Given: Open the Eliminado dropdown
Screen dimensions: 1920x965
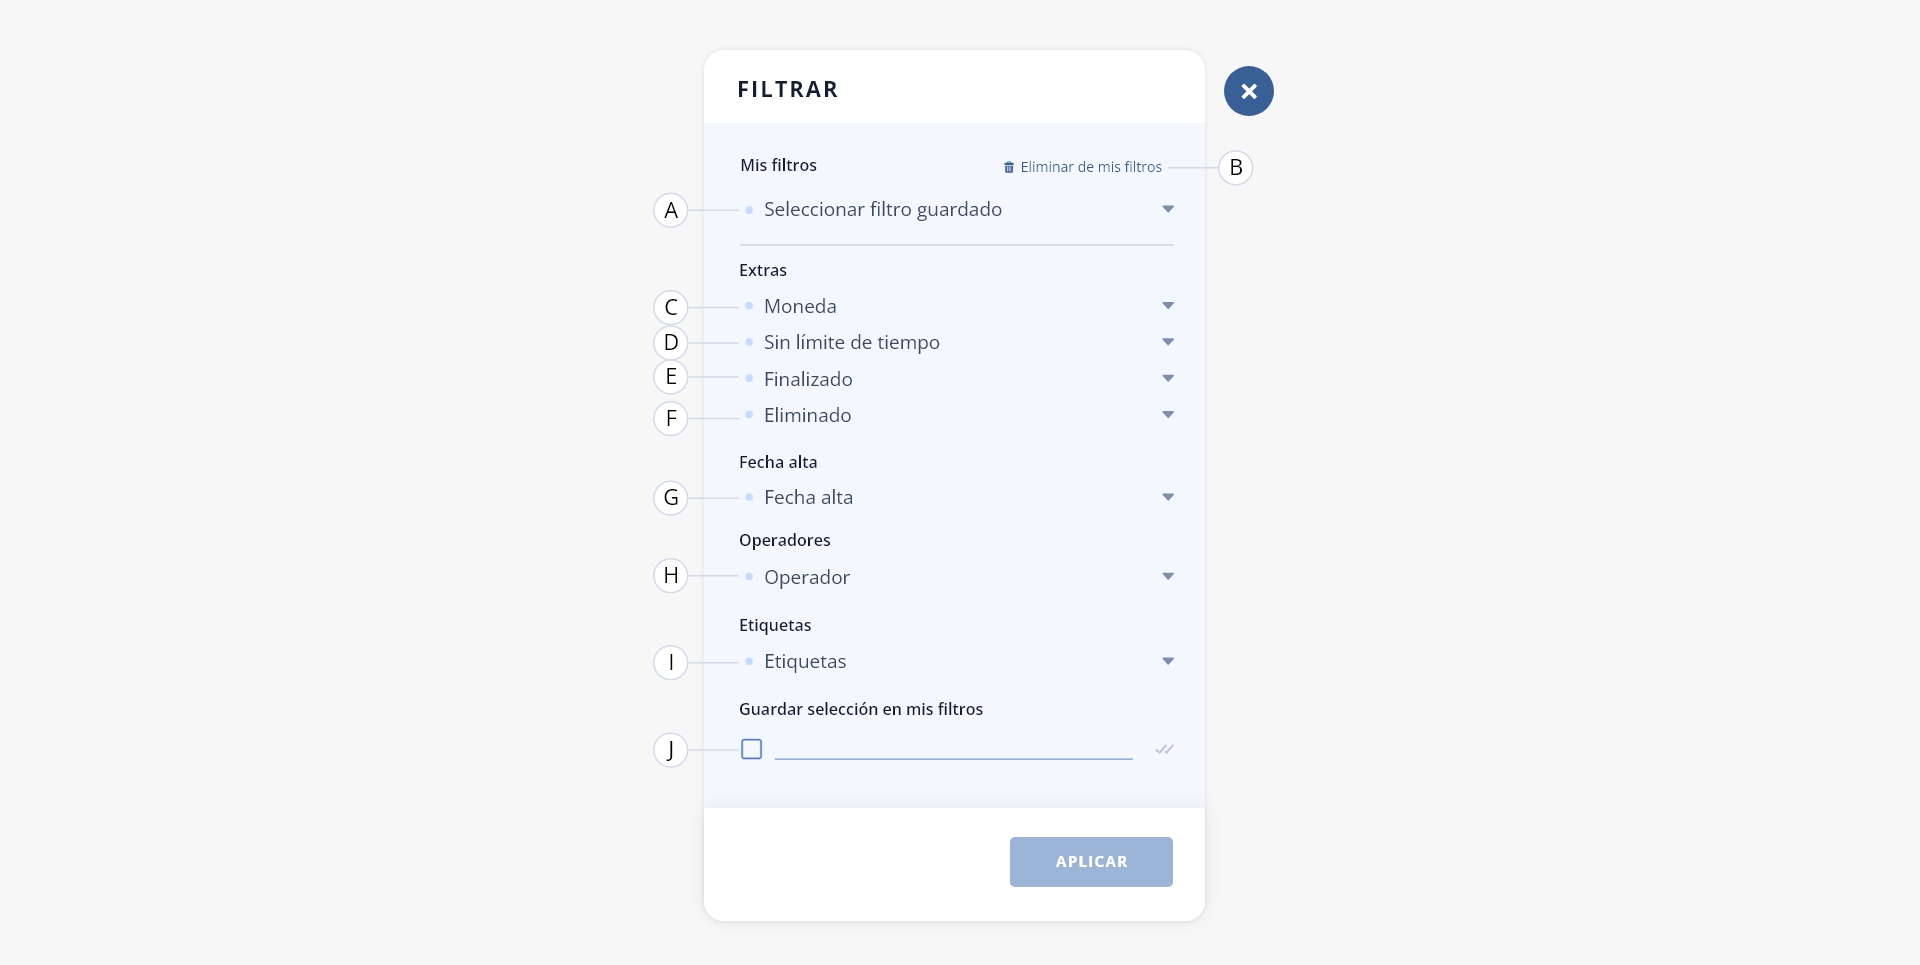Looking at the screenshot, I should point(957,415).
